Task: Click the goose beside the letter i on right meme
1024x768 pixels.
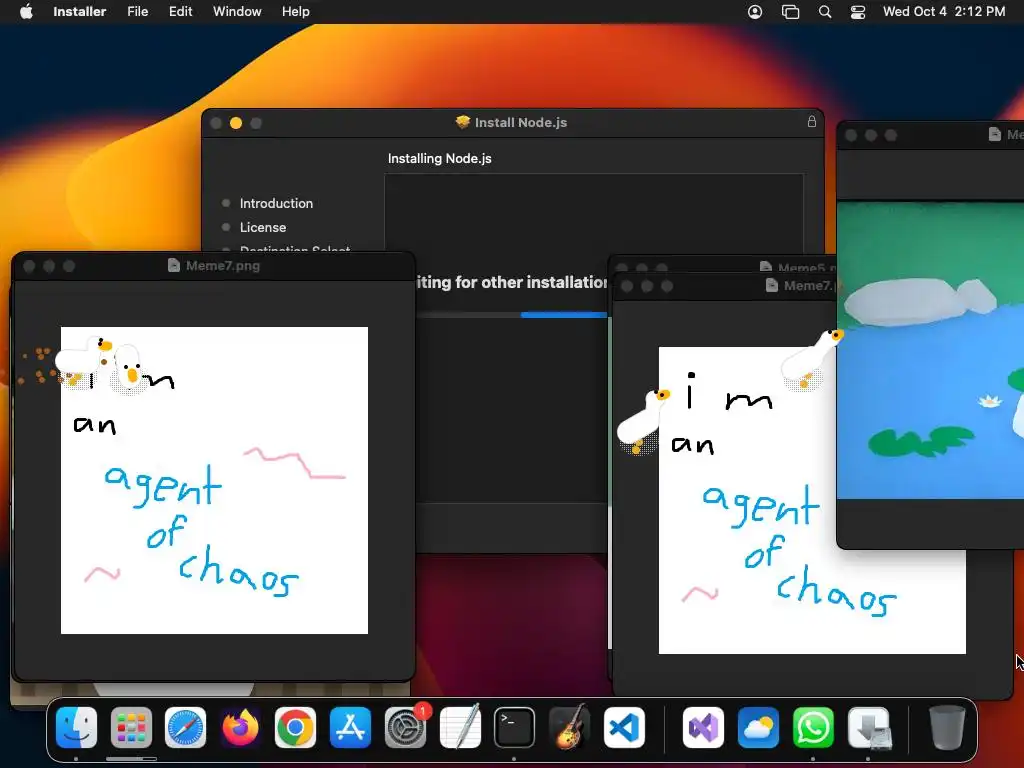Action: 643,421
